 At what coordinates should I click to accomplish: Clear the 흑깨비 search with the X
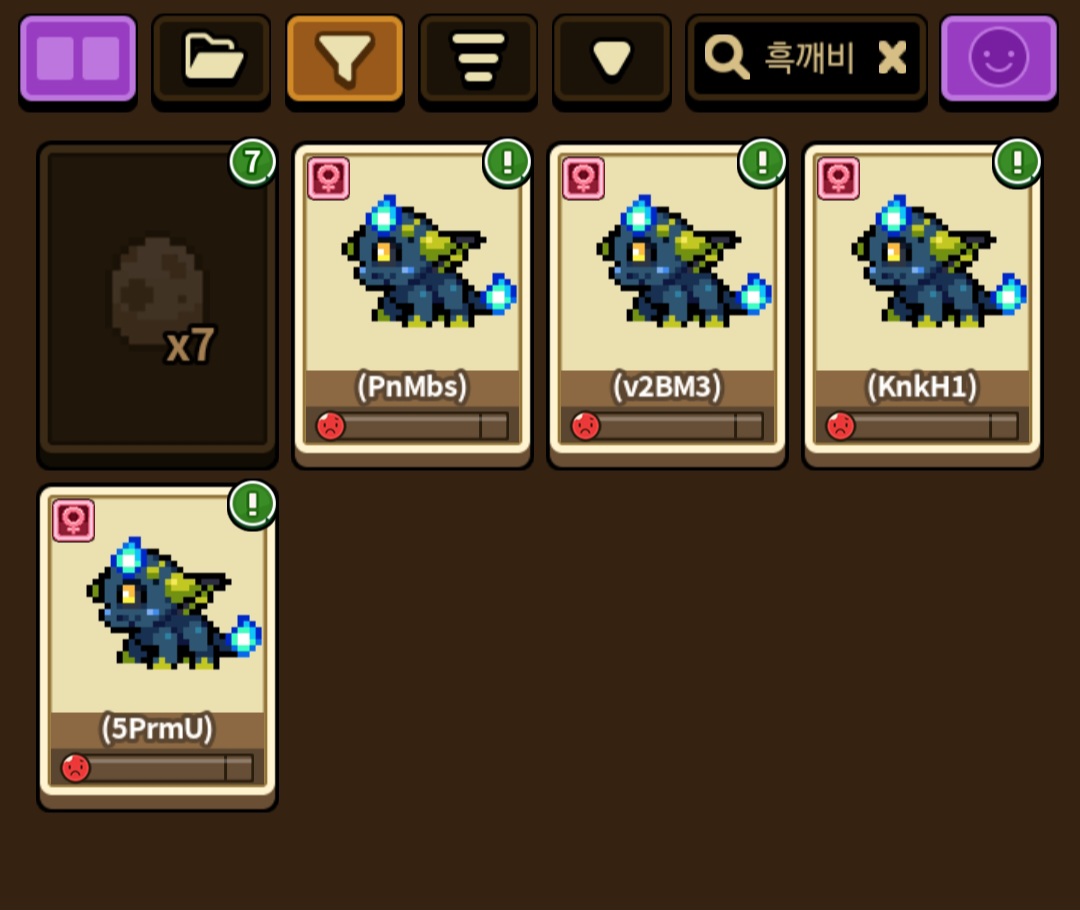coord(892,57)
